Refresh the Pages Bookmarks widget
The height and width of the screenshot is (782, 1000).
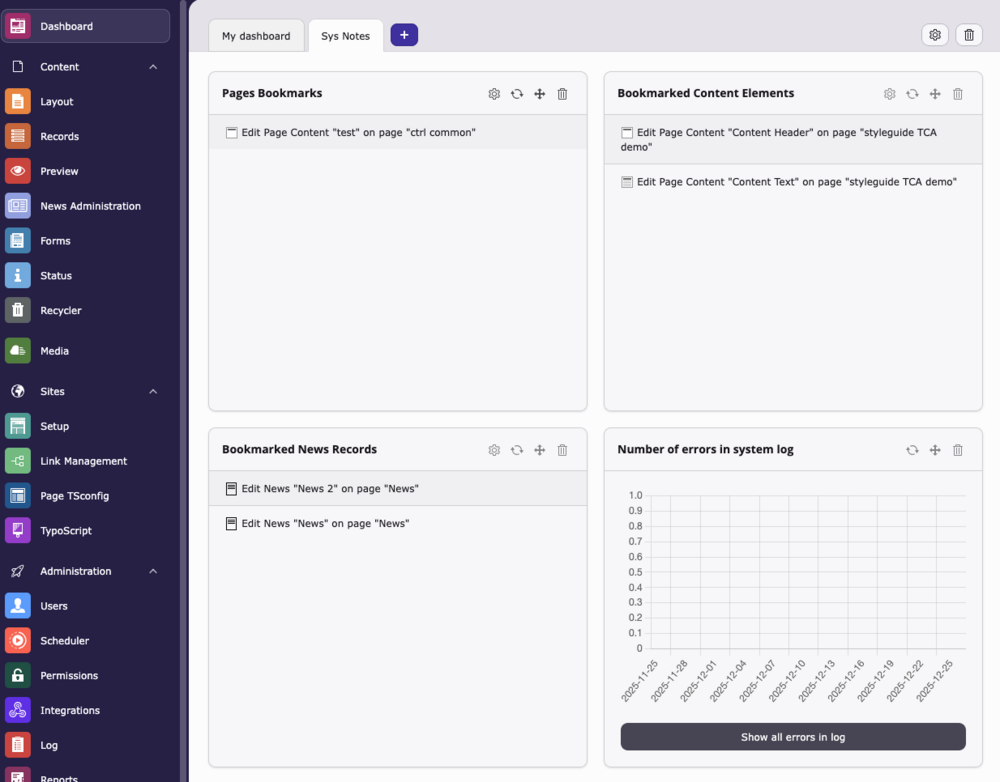coord(517,94)
